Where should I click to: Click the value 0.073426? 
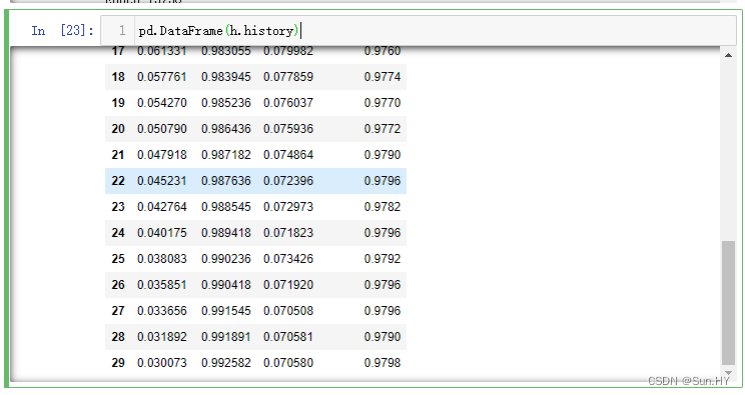288,259
